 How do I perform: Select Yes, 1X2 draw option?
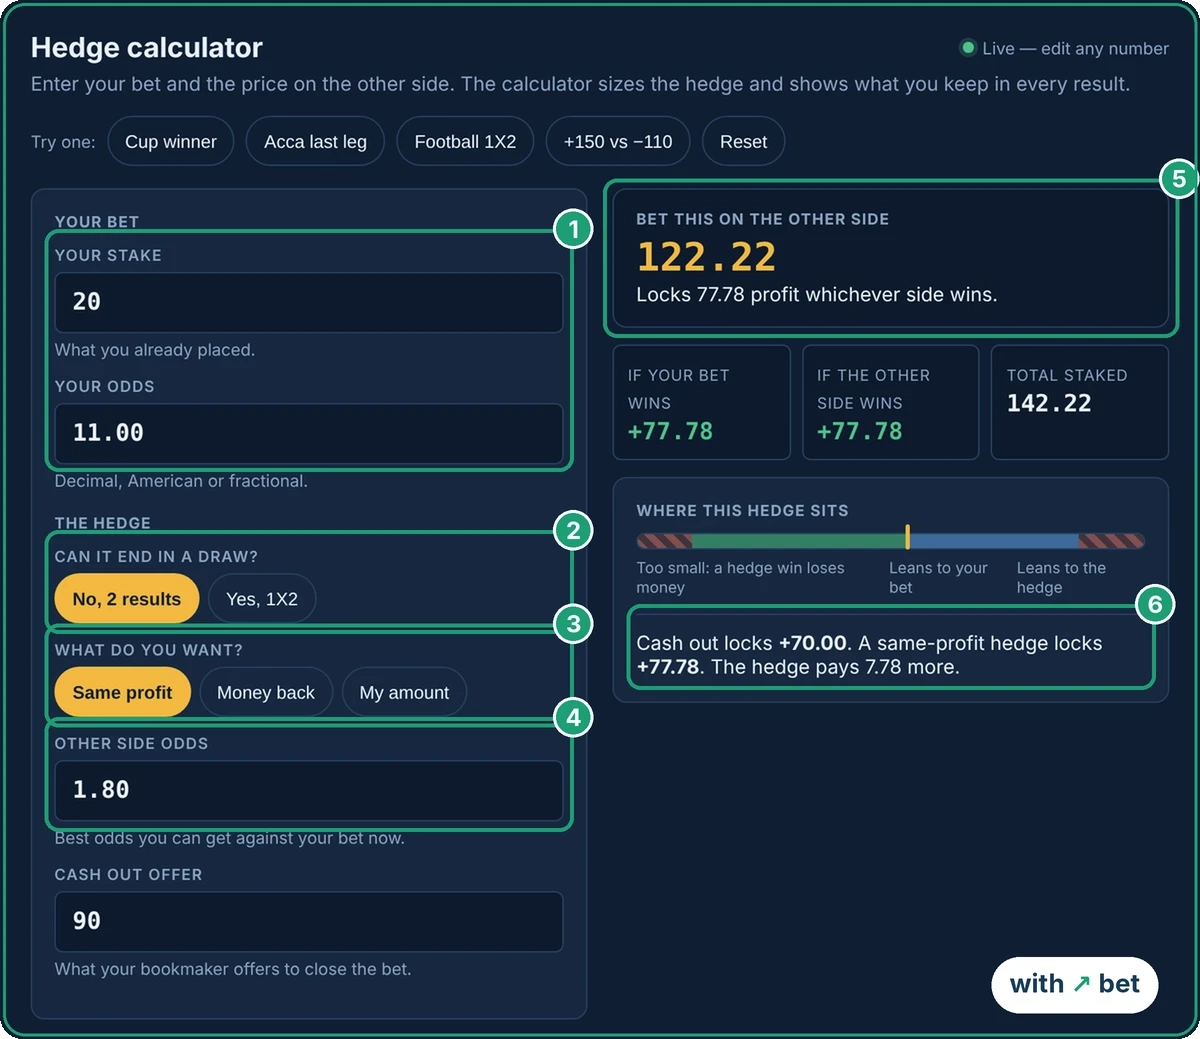tap(262, 599)
